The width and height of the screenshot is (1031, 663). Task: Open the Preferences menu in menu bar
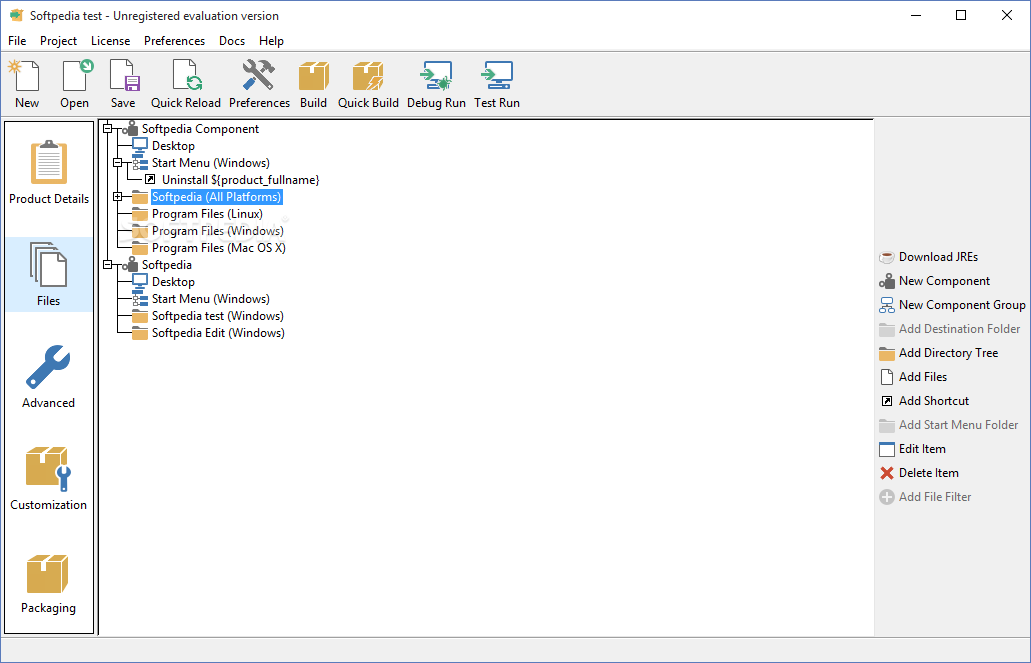174,41
